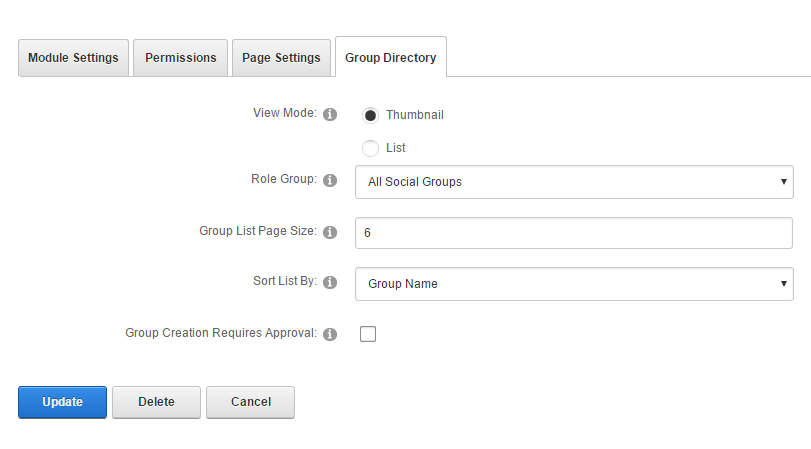Click info icon beside Role Group
This screenshot has width=811, height=449.
[x=330, y=180]
